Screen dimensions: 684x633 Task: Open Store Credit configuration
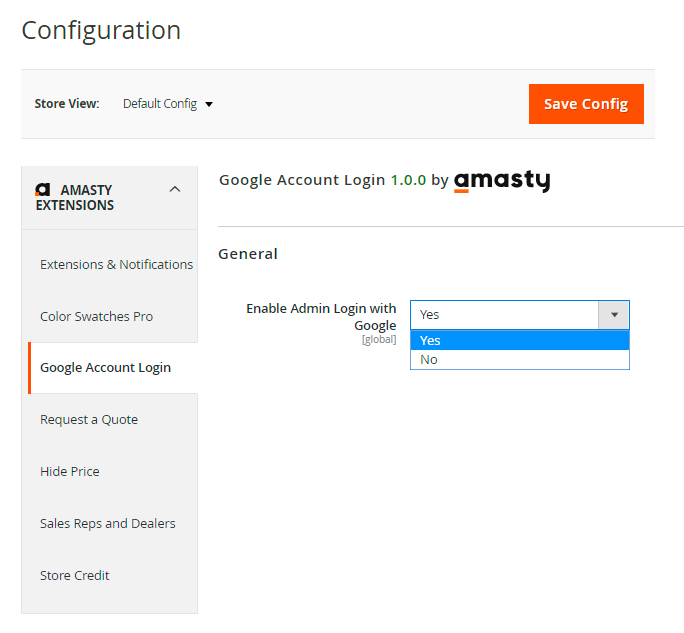tap(75, 576)
